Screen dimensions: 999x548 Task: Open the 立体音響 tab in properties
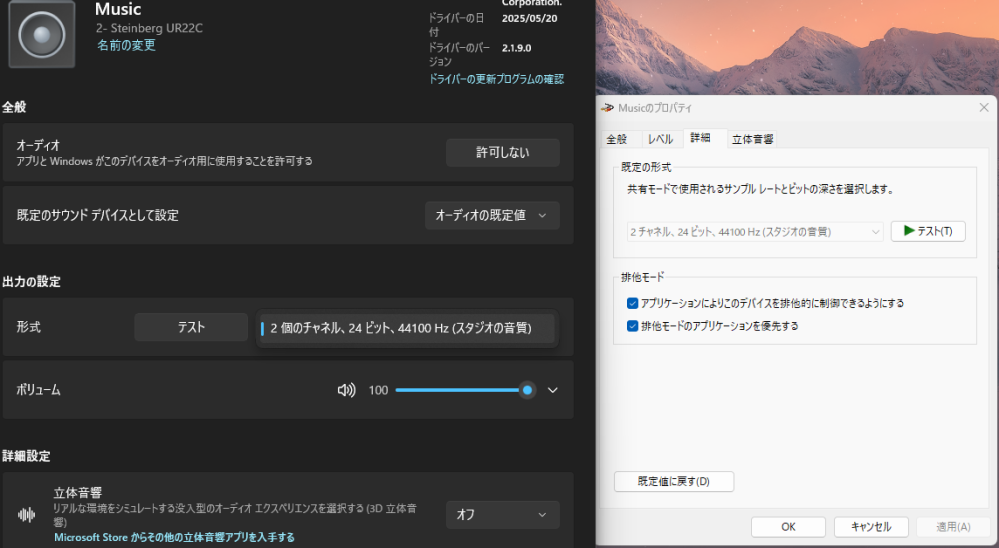(752, 139)
